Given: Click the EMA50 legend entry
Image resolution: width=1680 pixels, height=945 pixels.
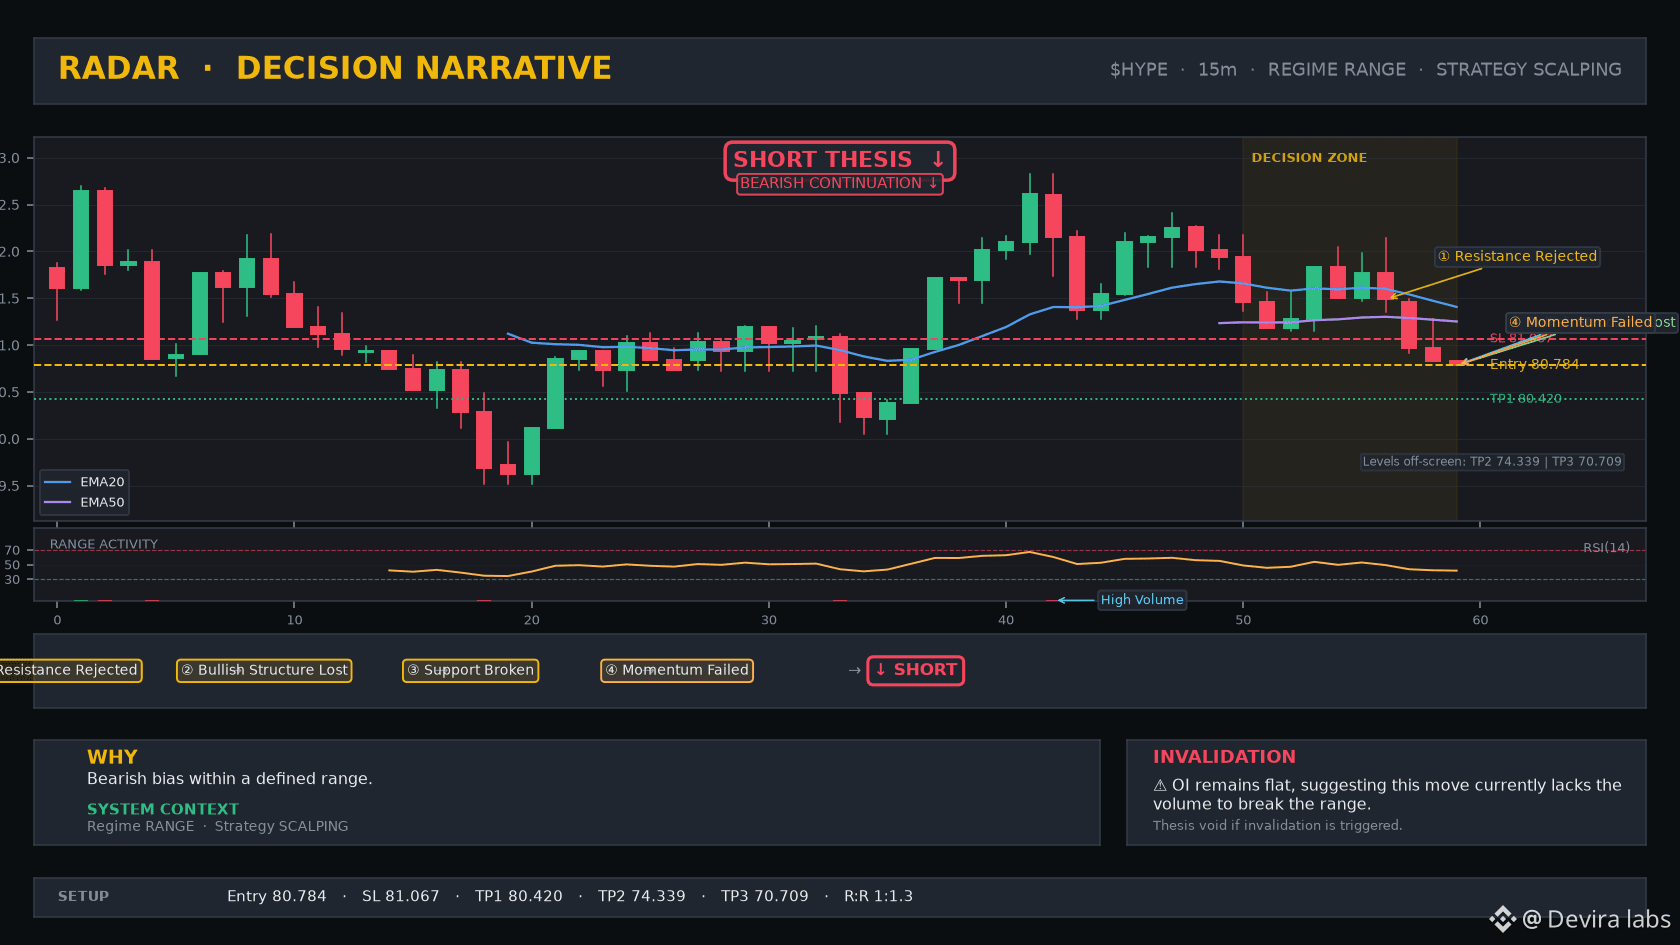Looking at the screenshot, I should tap(84, 503).
